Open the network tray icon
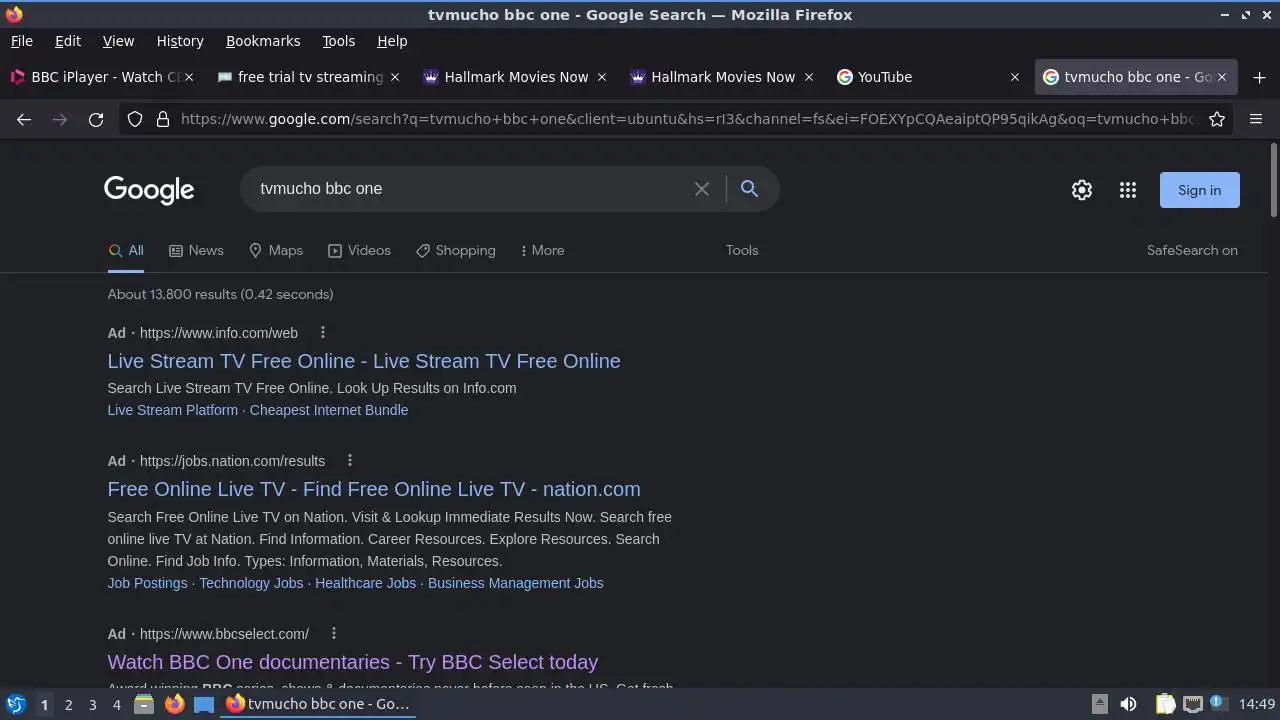Image resolution: width=1280 pixels, height=720 pixels. click(1192, 704)
